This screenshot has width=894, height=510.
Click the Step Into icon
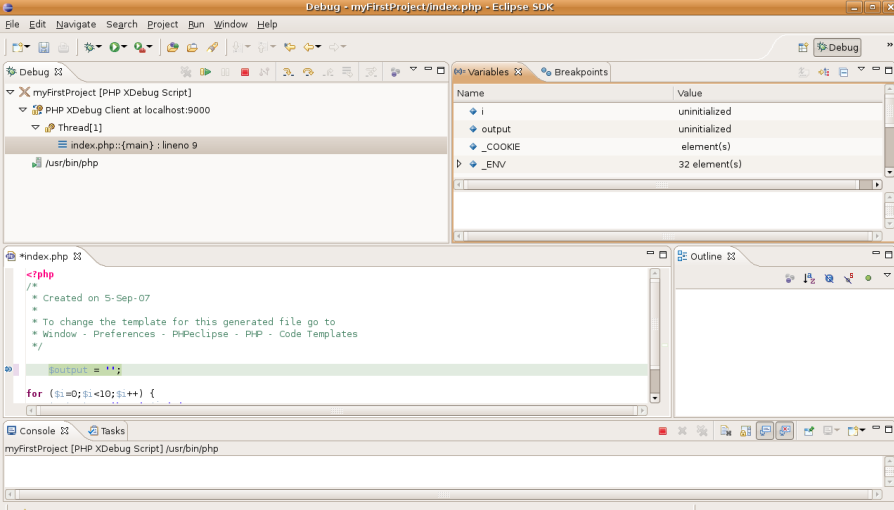[x=288, y=72]
